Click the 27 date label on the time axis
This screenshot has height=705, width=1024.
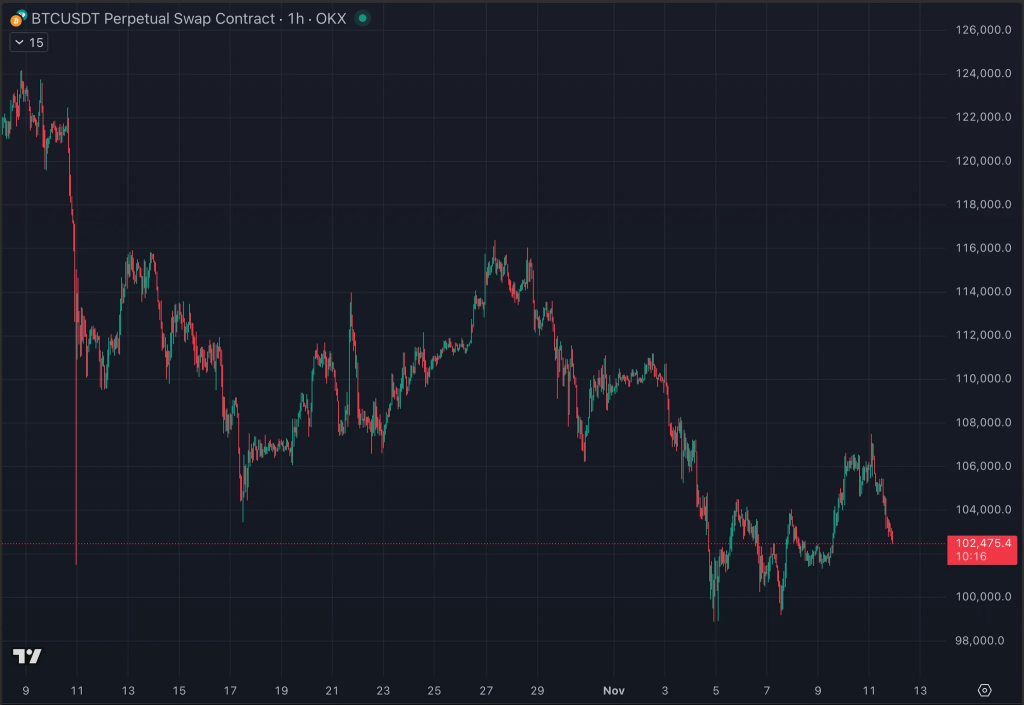click(x=487, y=690)
